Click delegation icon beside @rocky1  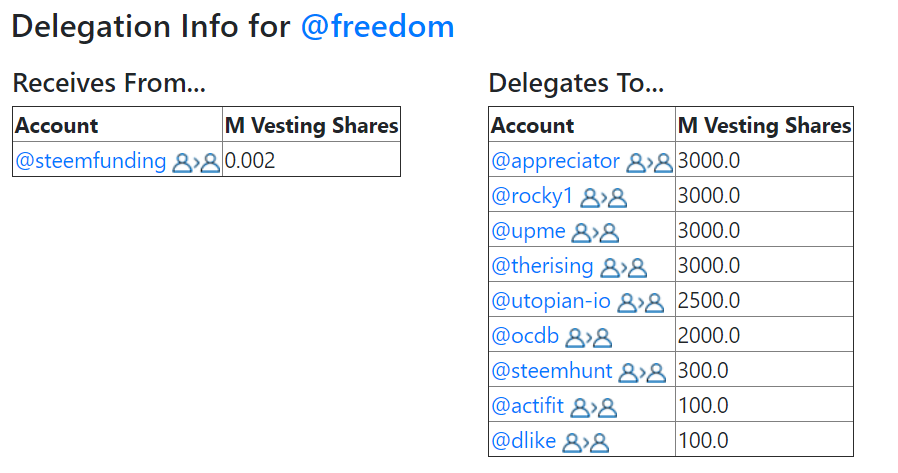[604, 198]
